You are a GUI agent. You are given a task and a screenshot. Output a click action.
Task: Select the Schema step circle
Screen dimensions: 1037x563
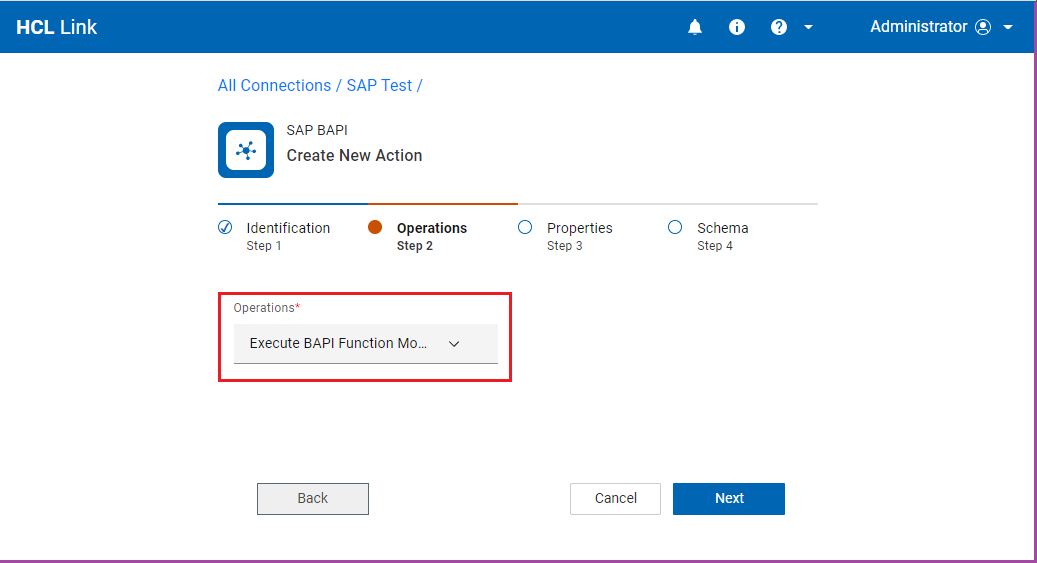pyautogui.click(x=675, y=227)
